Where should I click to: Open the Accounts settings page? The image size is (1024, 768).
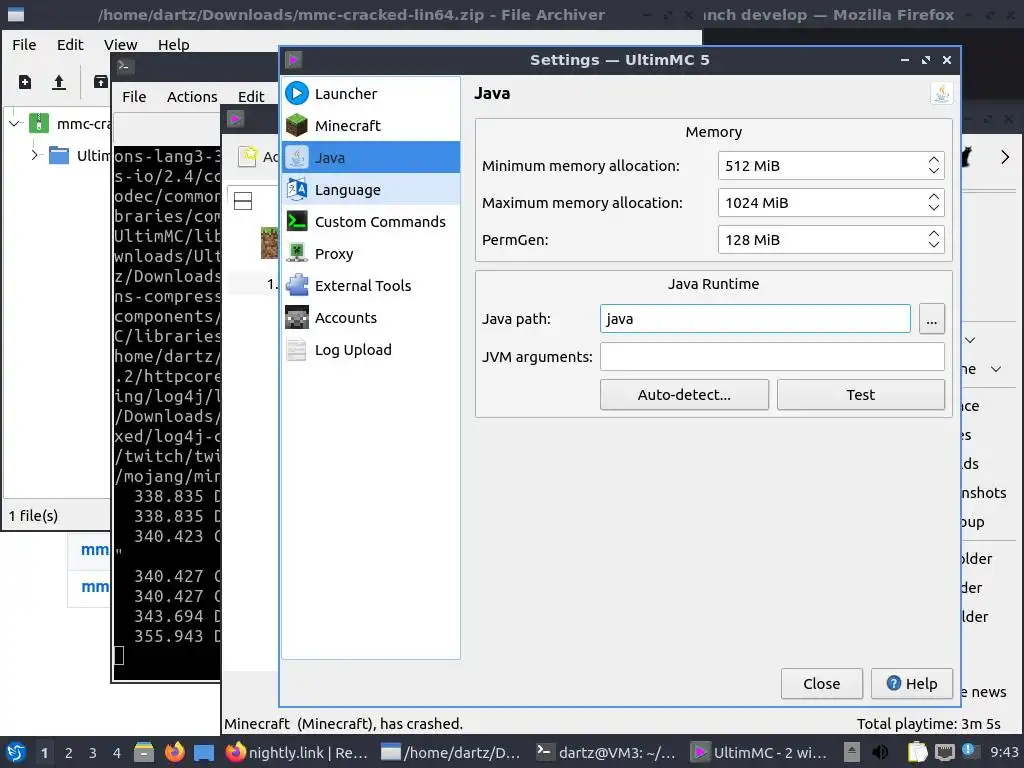(370, 317)
